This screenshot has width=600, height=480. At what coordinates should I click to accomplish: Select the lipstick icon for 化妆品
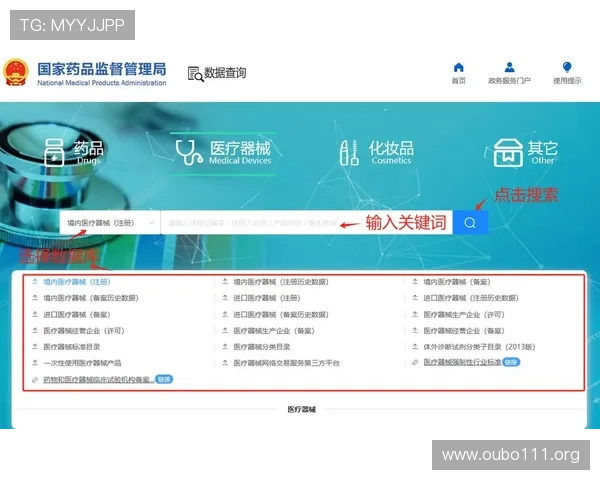(x=349, y=153)
